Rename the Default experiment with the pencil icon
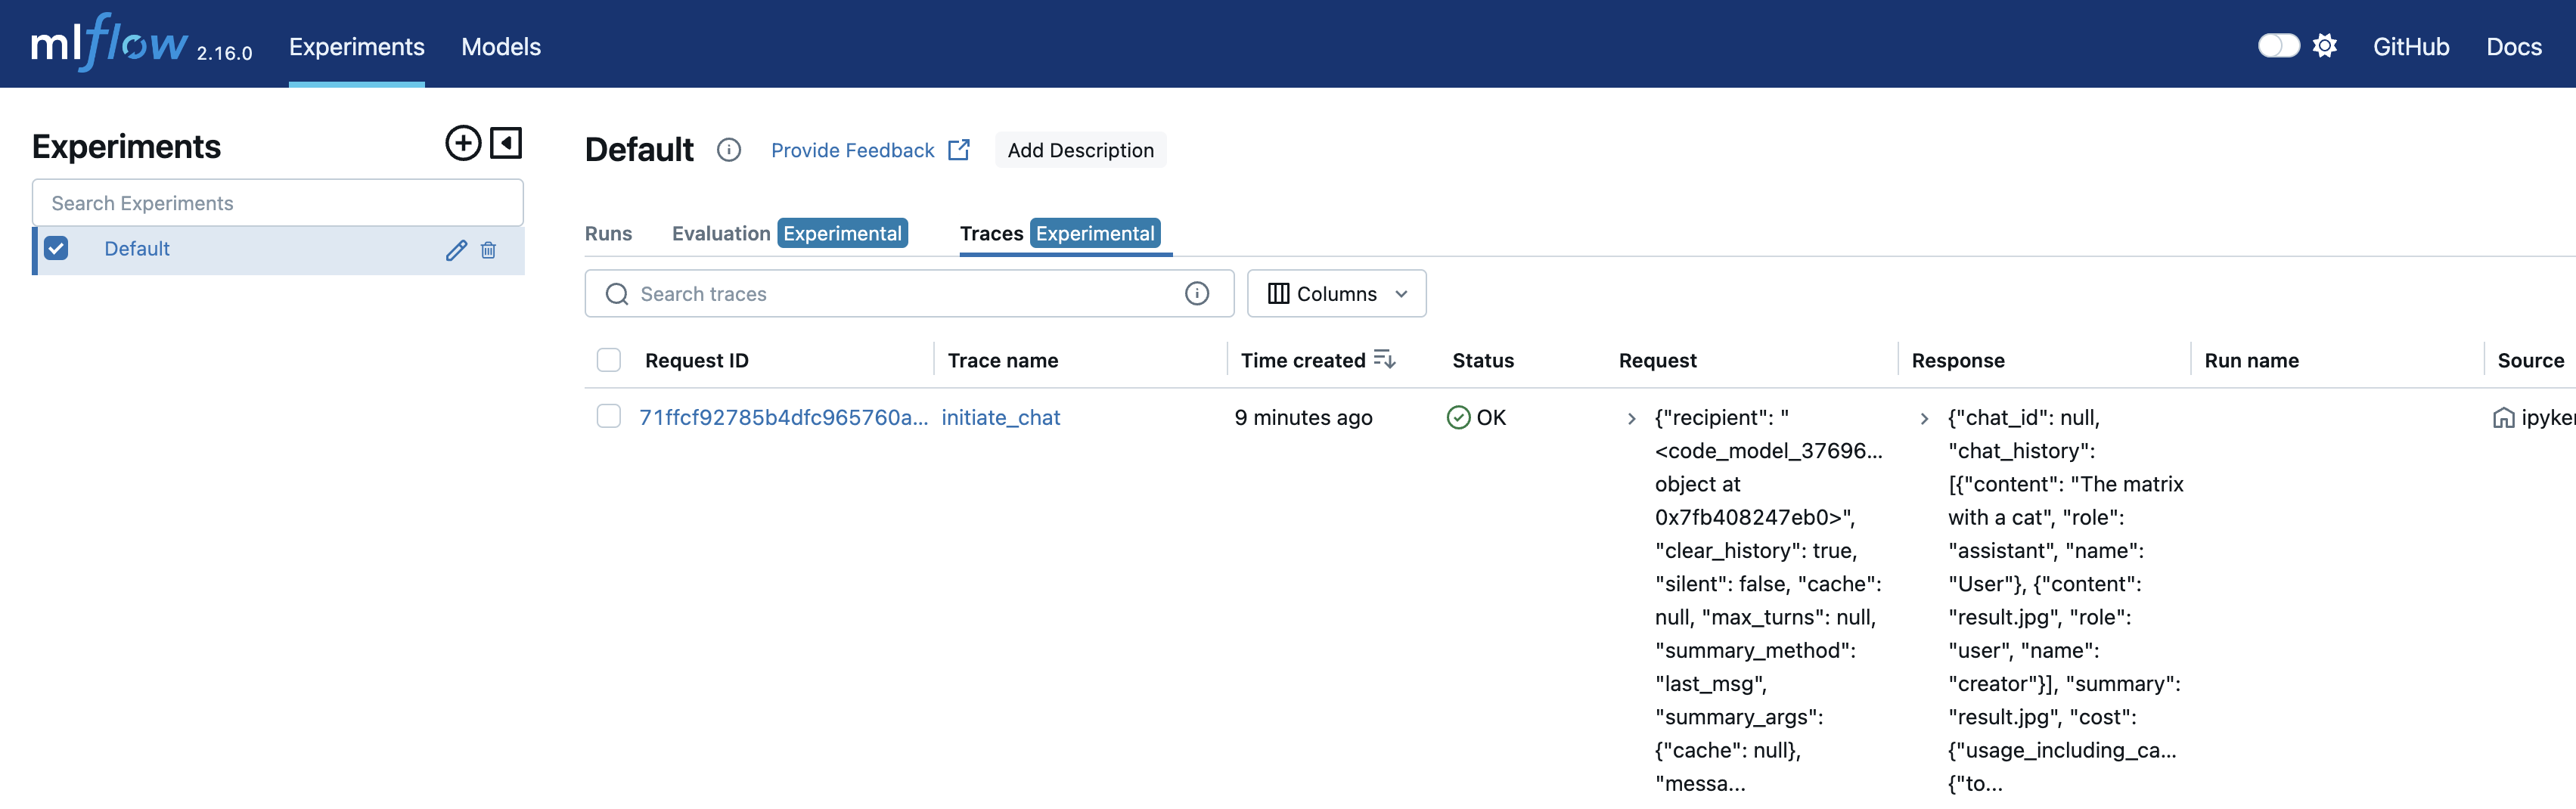The width and height of the screenshot is (2576, 809). [457, 250]
